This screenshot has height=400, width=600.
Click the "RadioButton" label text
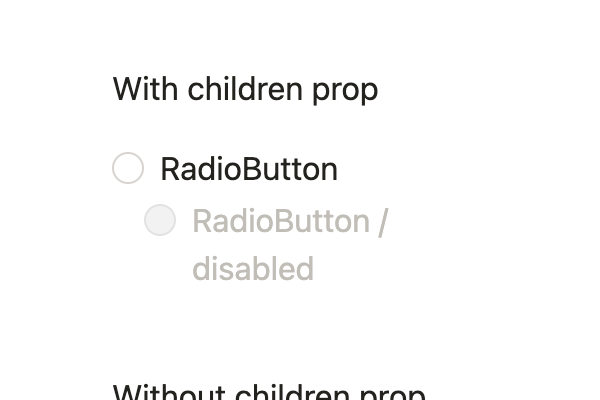tap(248, 169)
